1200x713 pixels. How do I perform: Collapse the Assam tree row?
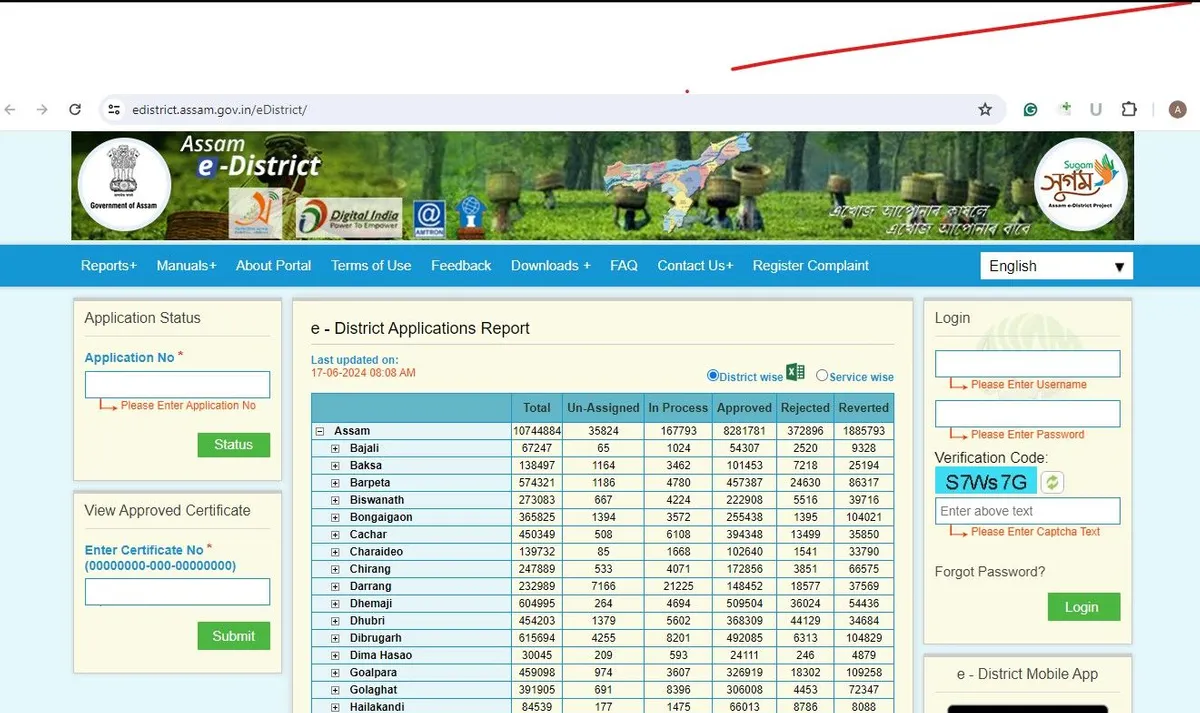(320, 431)
